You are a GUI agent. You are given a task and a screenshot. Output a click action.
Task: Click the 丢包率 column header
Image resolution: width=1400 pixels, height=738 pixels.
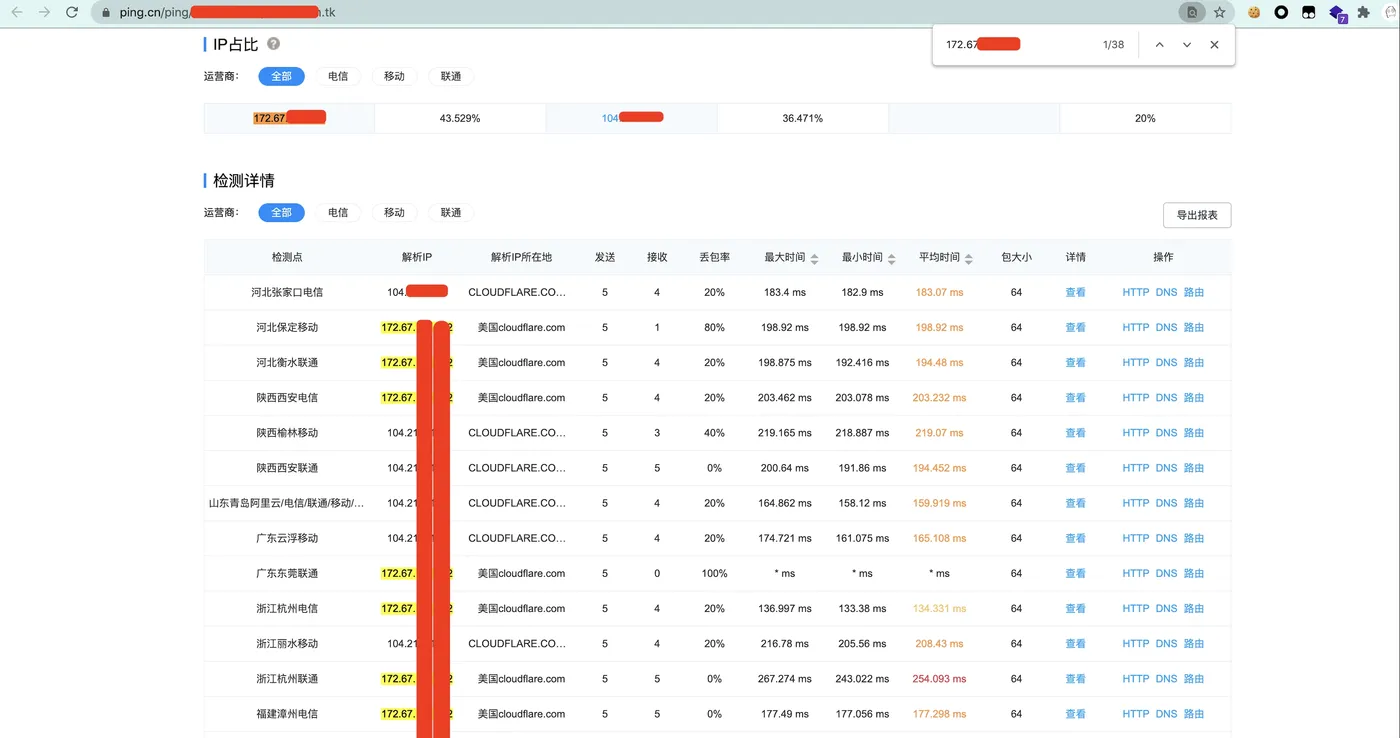pyautogui.click(x=714, y=257)
